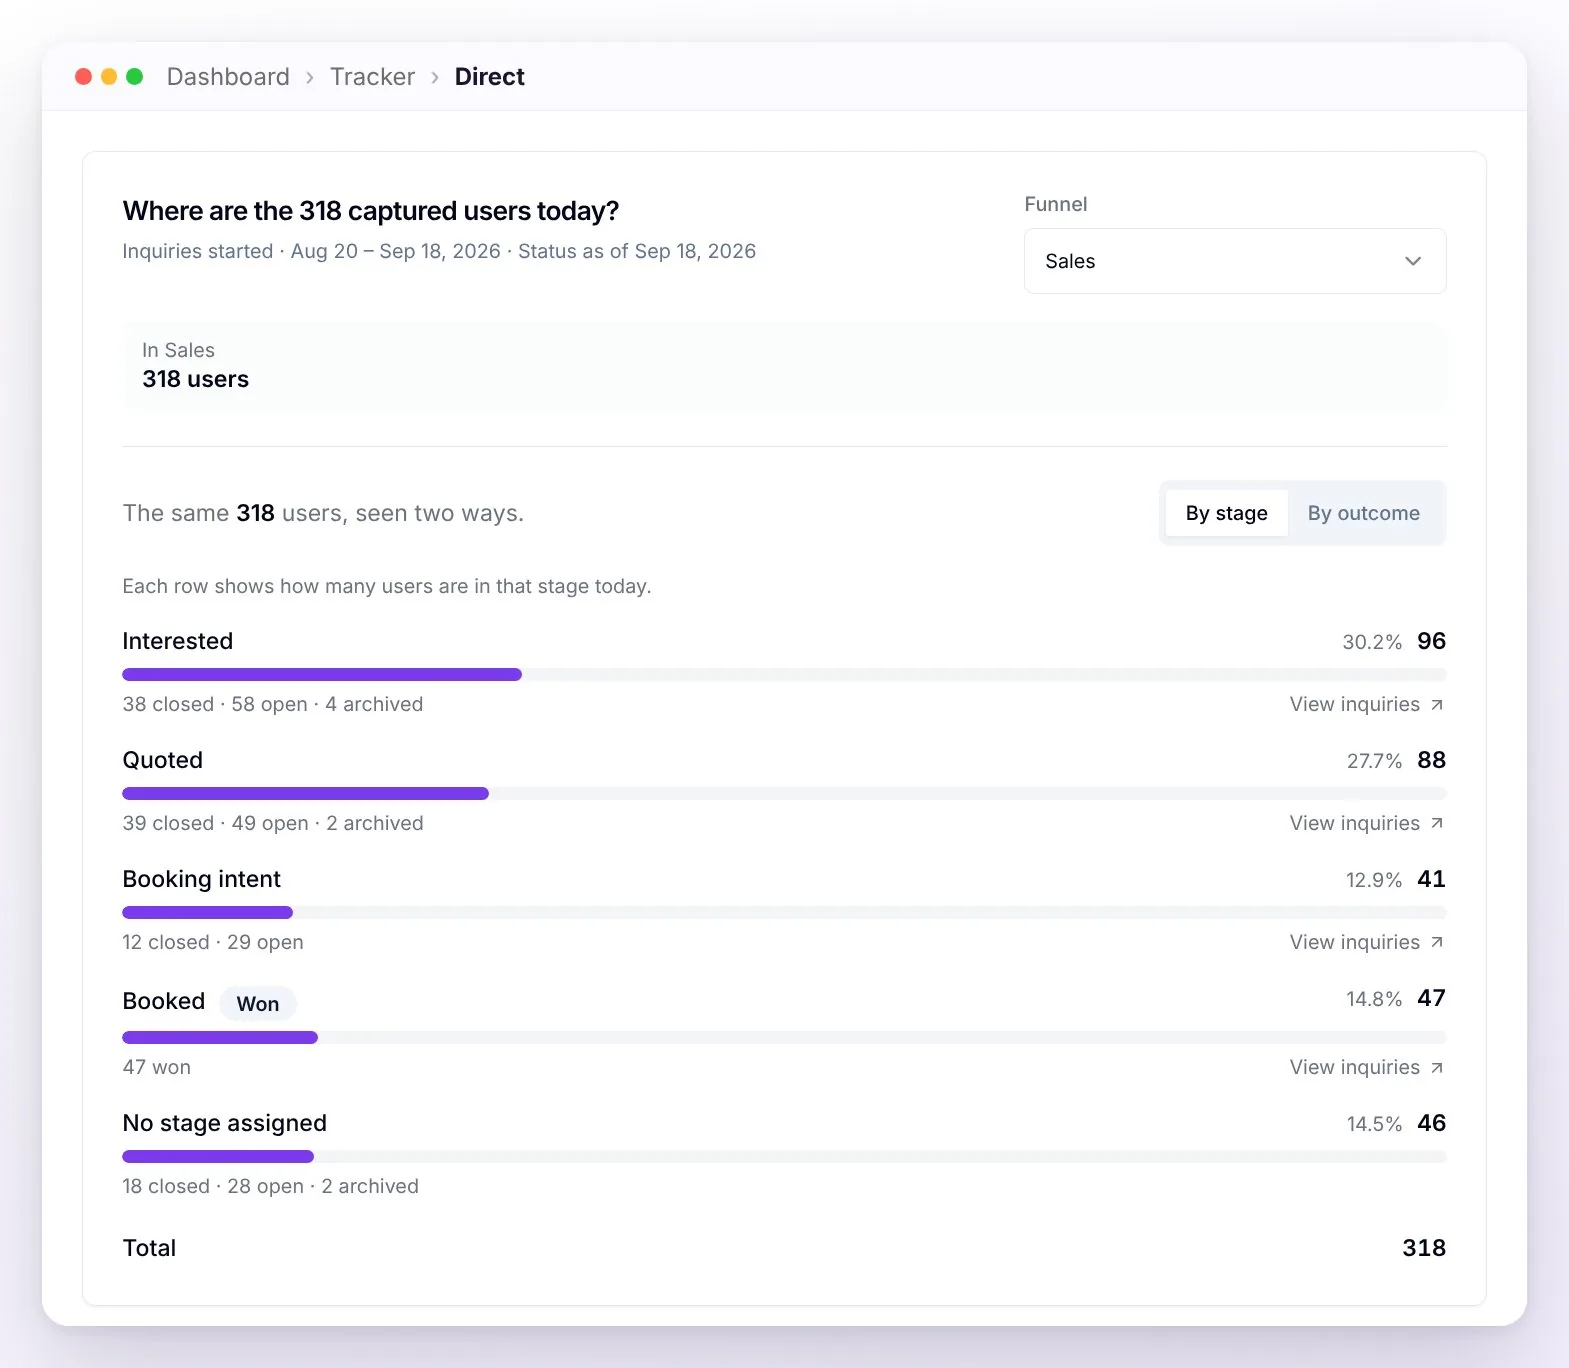The height and width of the screenshot is (1368, 1569).
Task: Click the total value 318
Action: (1424, 1248)
